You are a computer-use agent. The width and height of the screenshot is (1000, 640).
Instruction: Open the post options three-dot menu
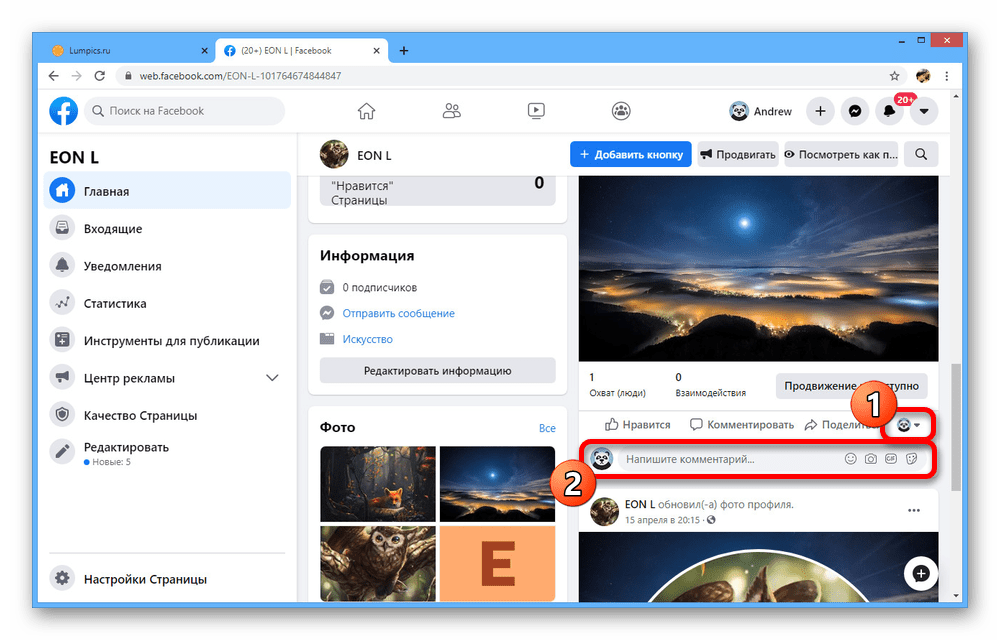coord(914,511)
